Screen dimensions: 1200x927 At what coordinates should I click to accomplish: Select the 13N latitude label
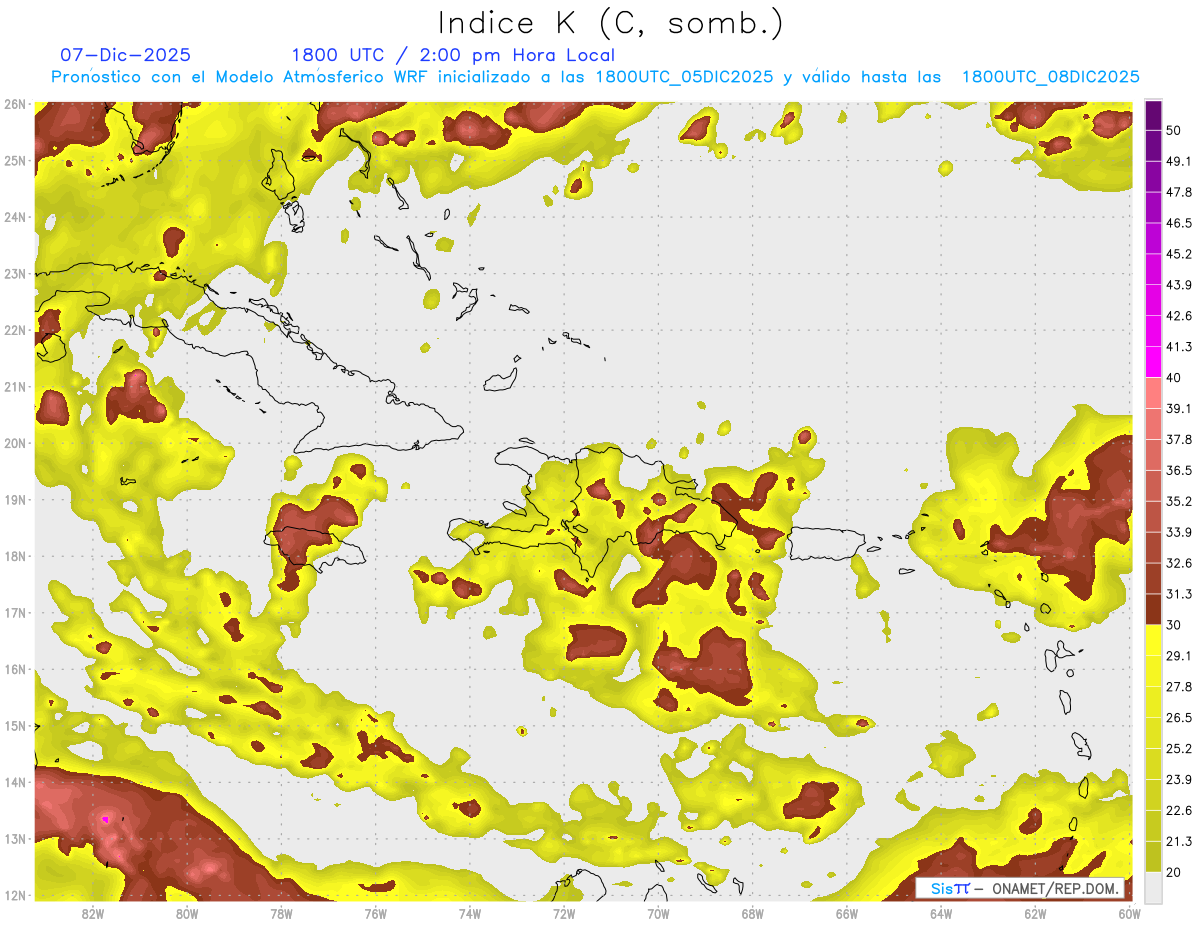[x=15, y=838]
